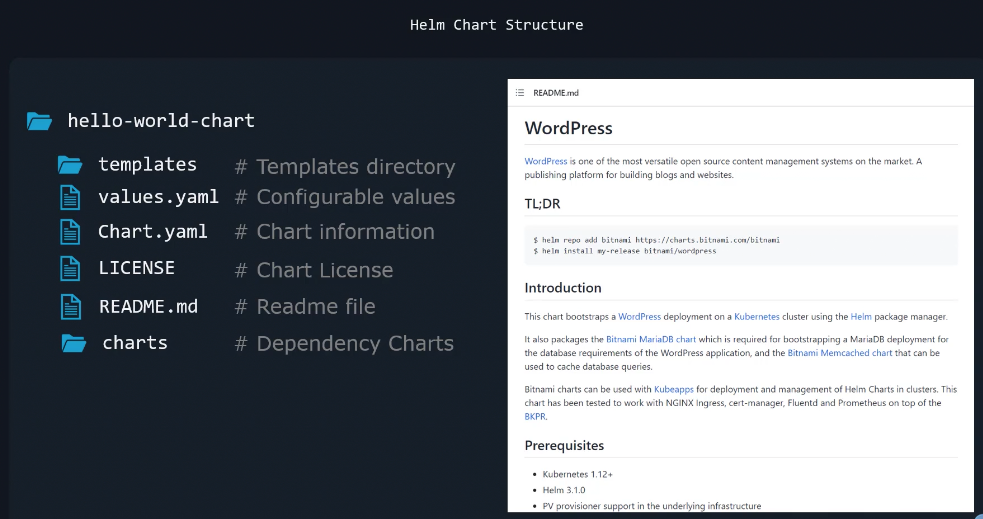Click the hello-world-chart root folder icon
Viewport: 983px width, 519px height.
point(39,121)
